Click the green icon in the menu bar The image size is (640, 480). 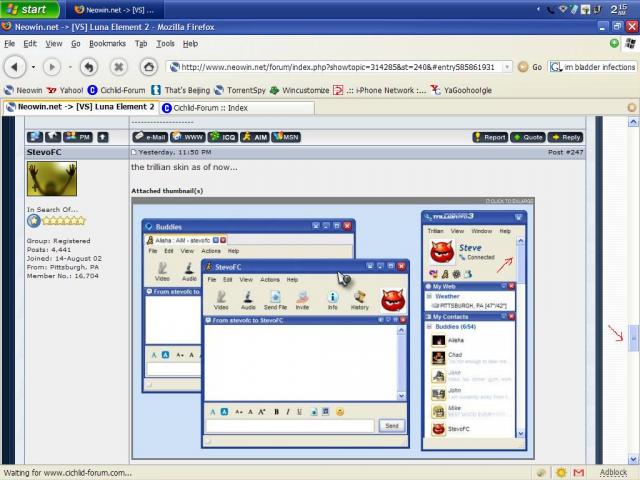point(614,43)
